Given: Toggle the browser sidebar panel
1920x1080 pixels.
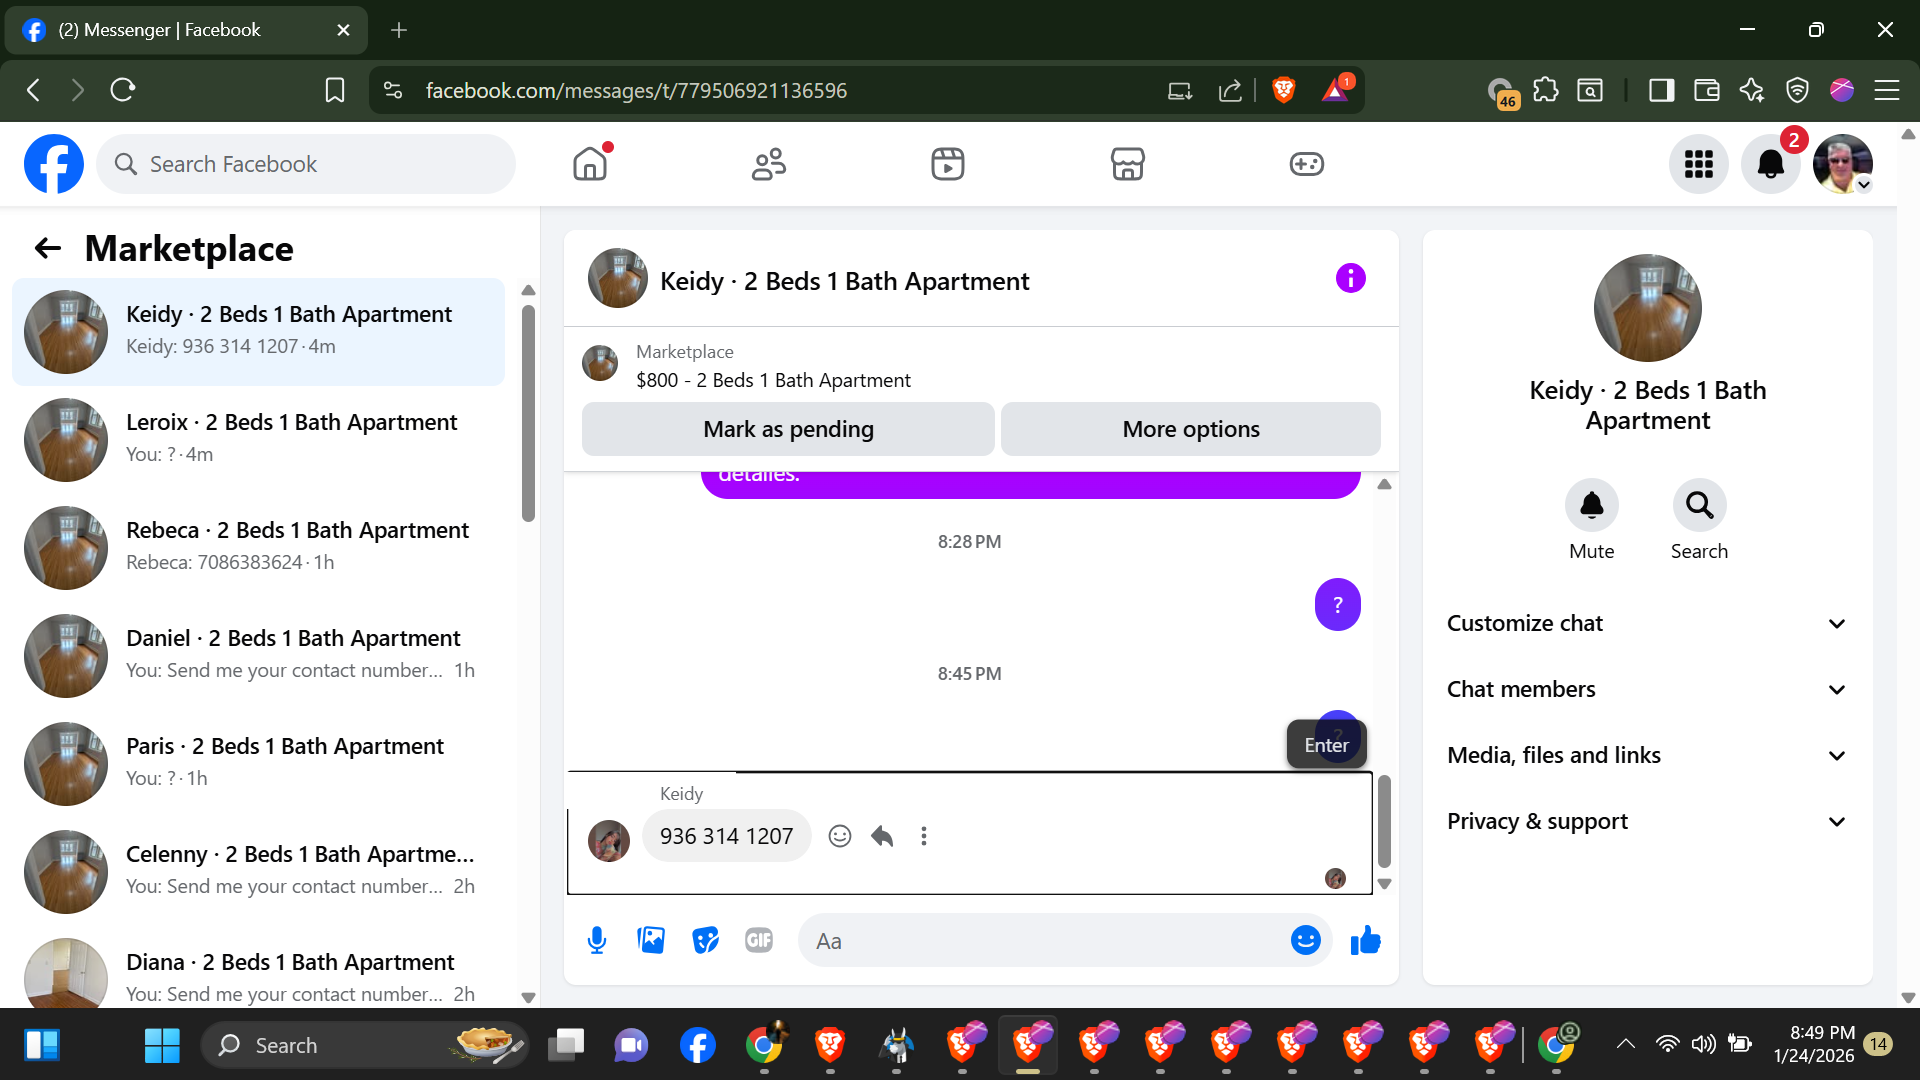Looking at the screenshot, I should [x=1661, y=90].
